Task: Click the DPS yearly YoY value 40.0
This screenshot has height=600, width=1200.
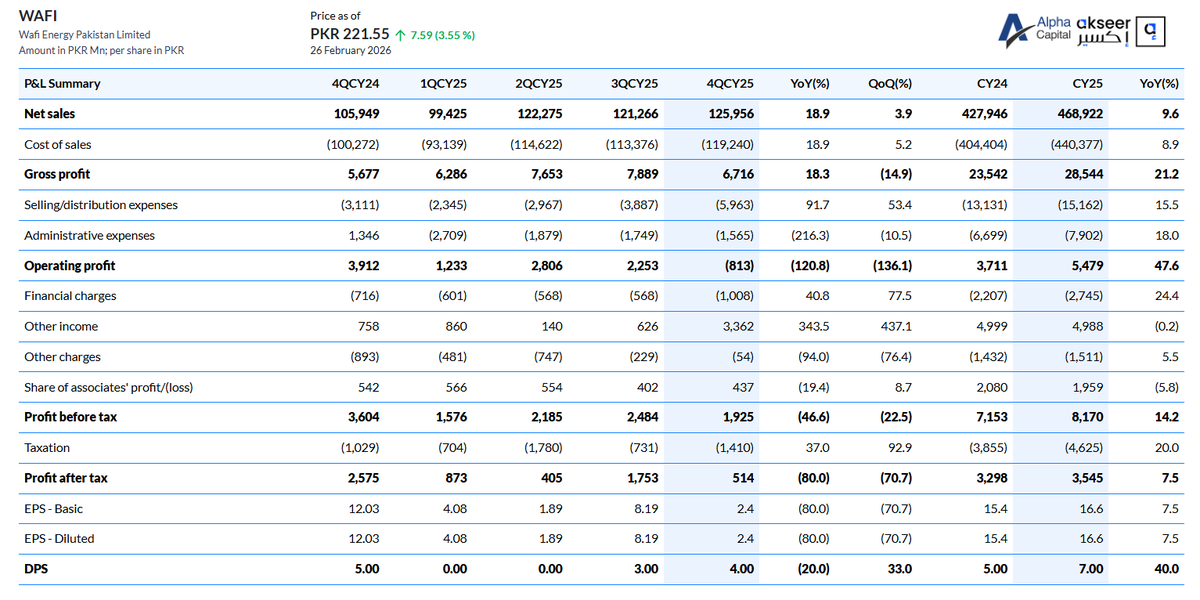Action: 1167,569
